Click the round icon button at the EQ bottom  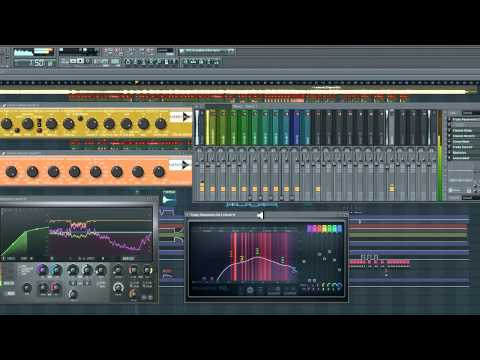point(250,291)
